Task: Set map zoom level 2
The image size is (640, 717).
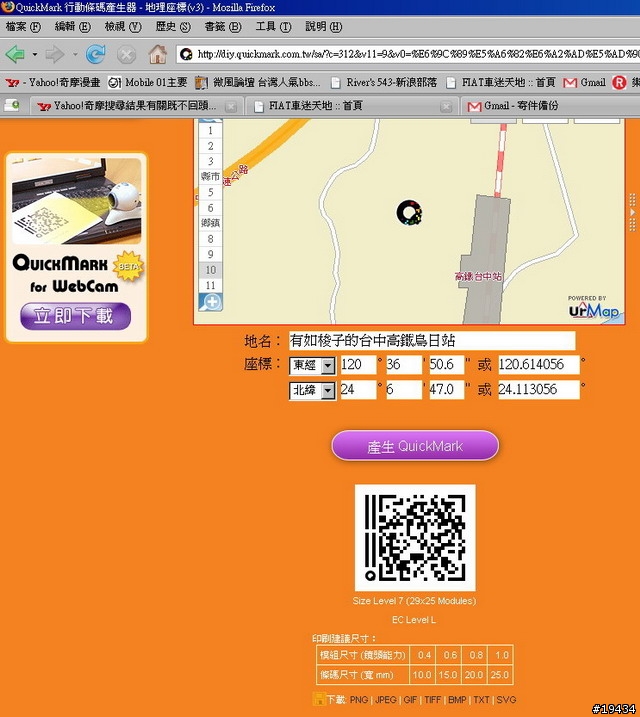Action: pos(210,146)
